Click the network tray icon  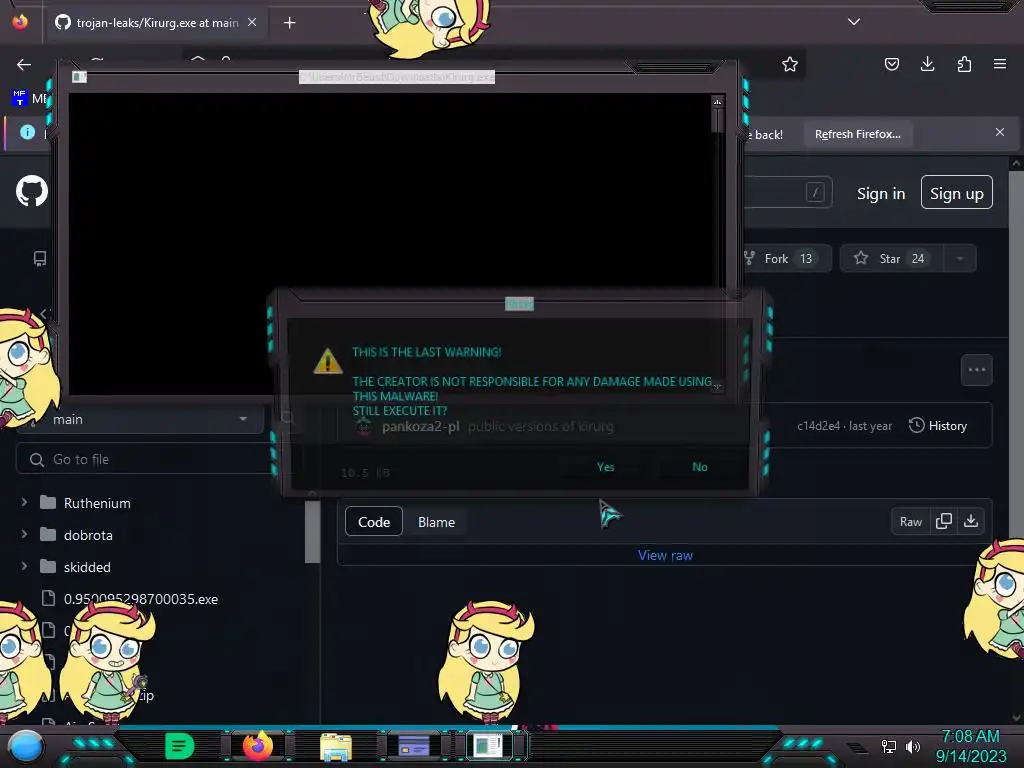pyautogui.click(x=888, y=746)
